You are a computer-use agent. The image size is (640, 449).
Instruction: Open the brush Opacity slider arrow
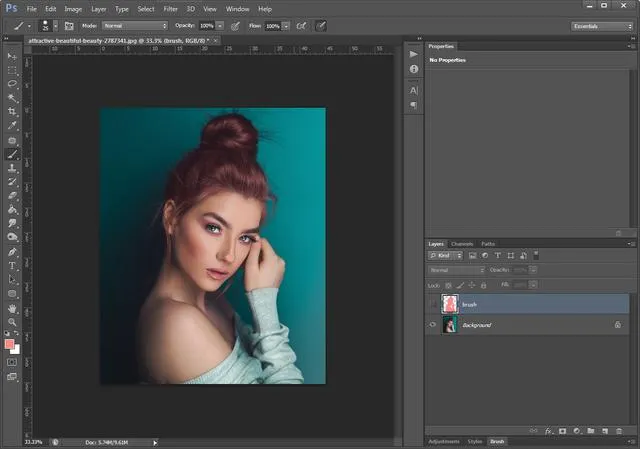[x=220, y=26]
